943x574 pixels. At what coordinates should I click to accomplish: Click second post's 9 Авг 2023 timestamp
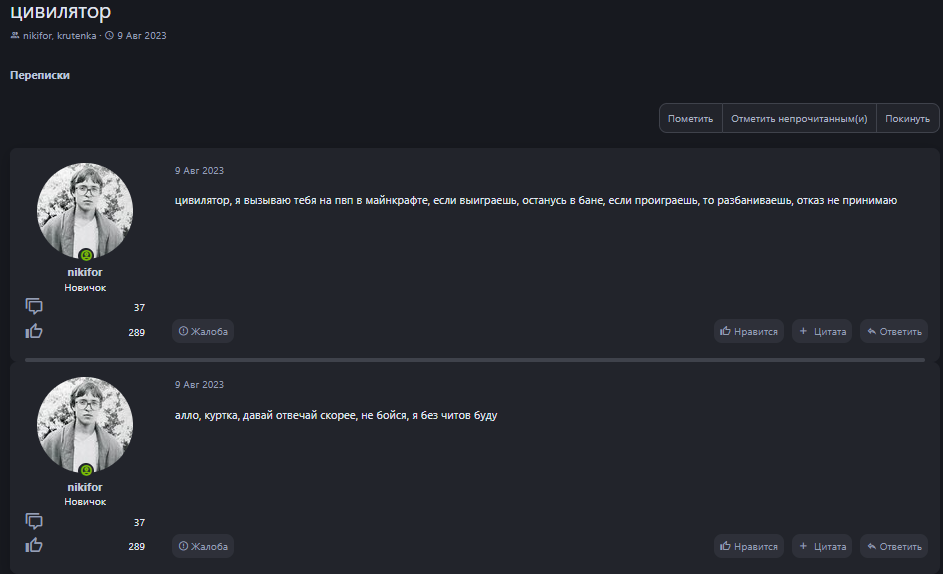199,385
